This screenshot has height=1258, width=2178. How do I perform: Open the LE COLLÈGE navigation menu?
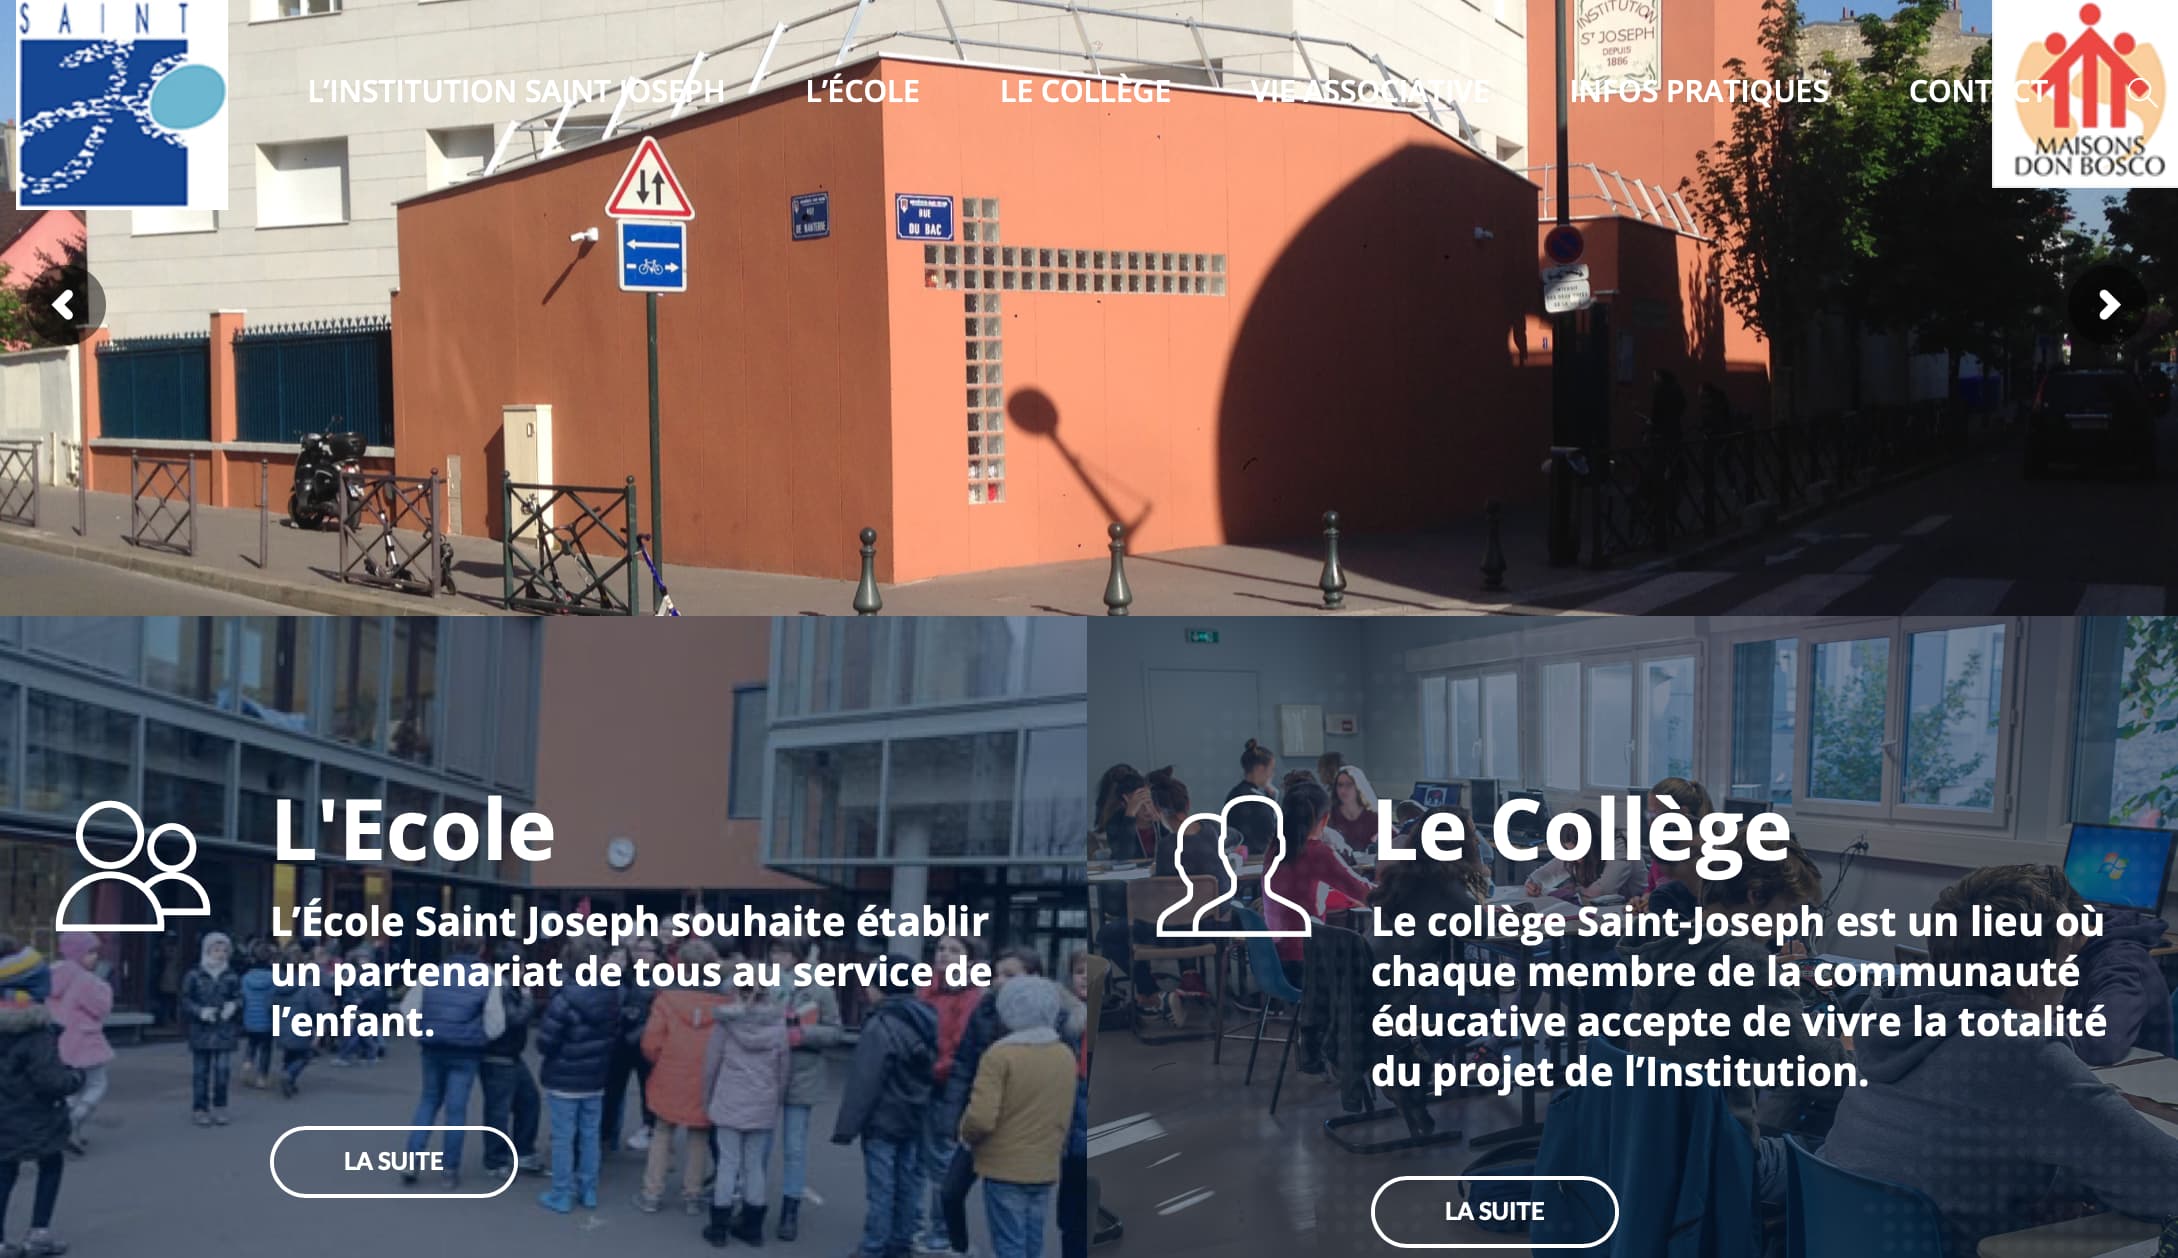(1085, 91)
